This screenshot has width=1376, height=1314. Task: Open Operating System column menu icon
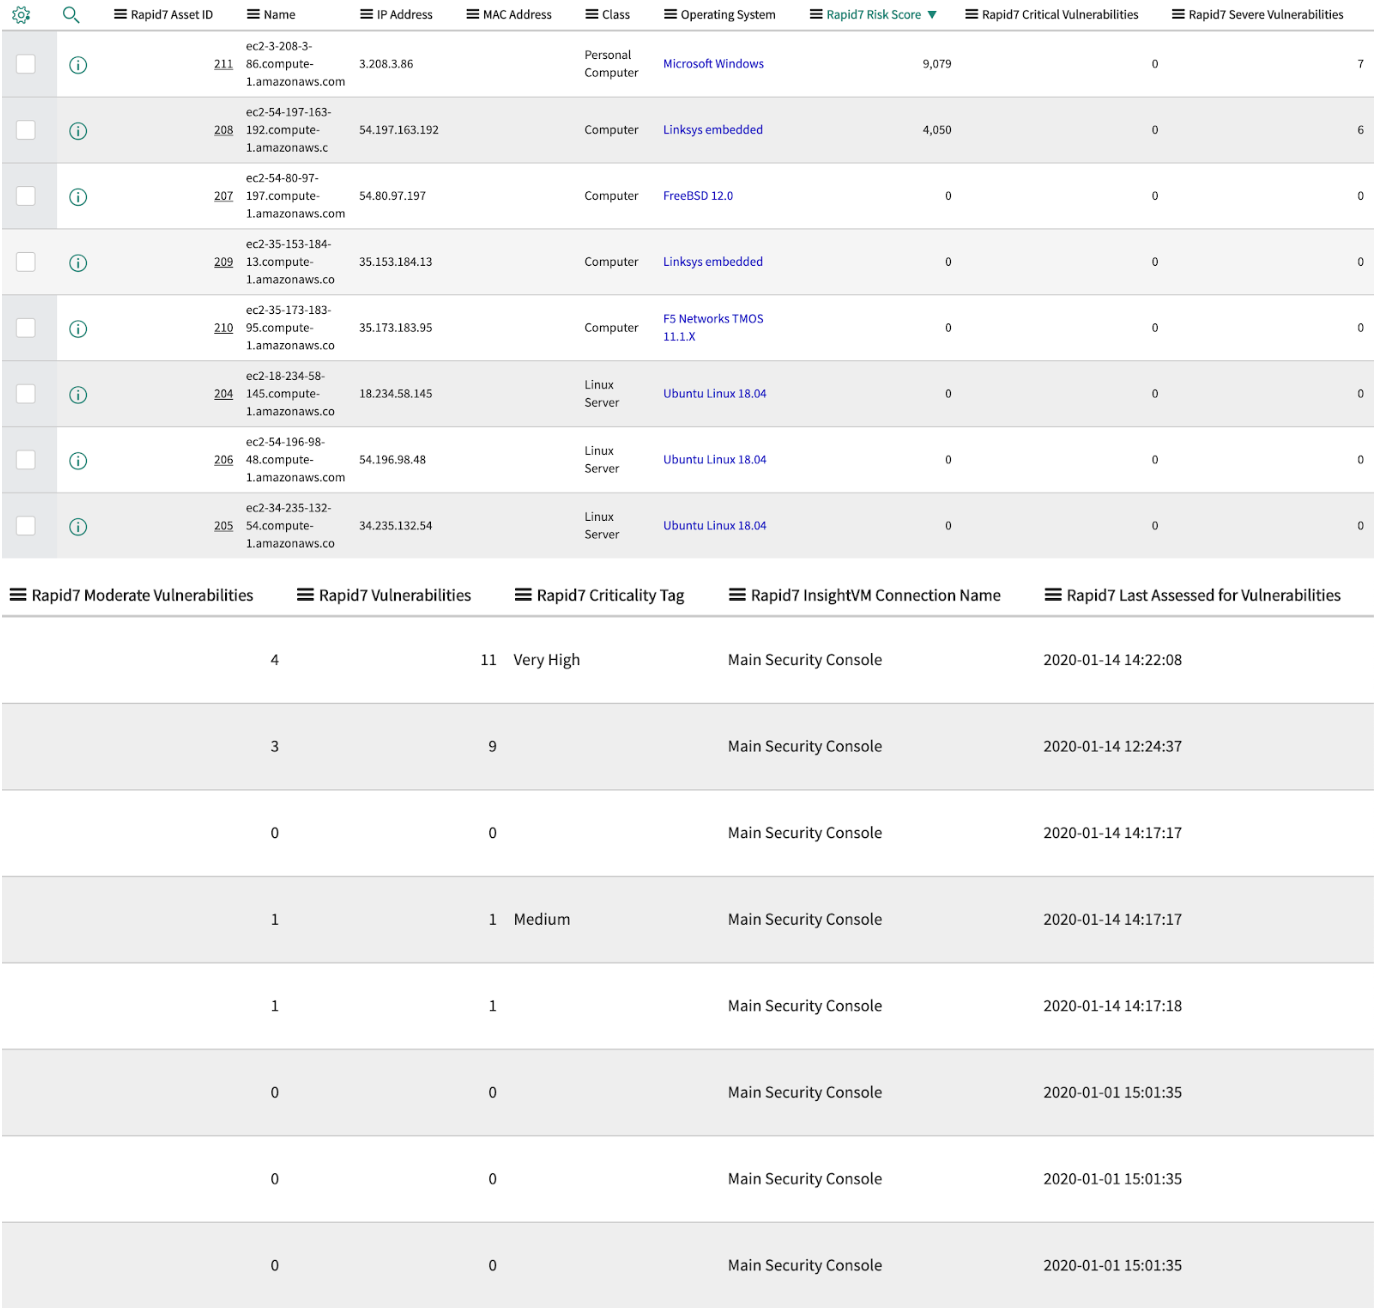tap(670, 15)
